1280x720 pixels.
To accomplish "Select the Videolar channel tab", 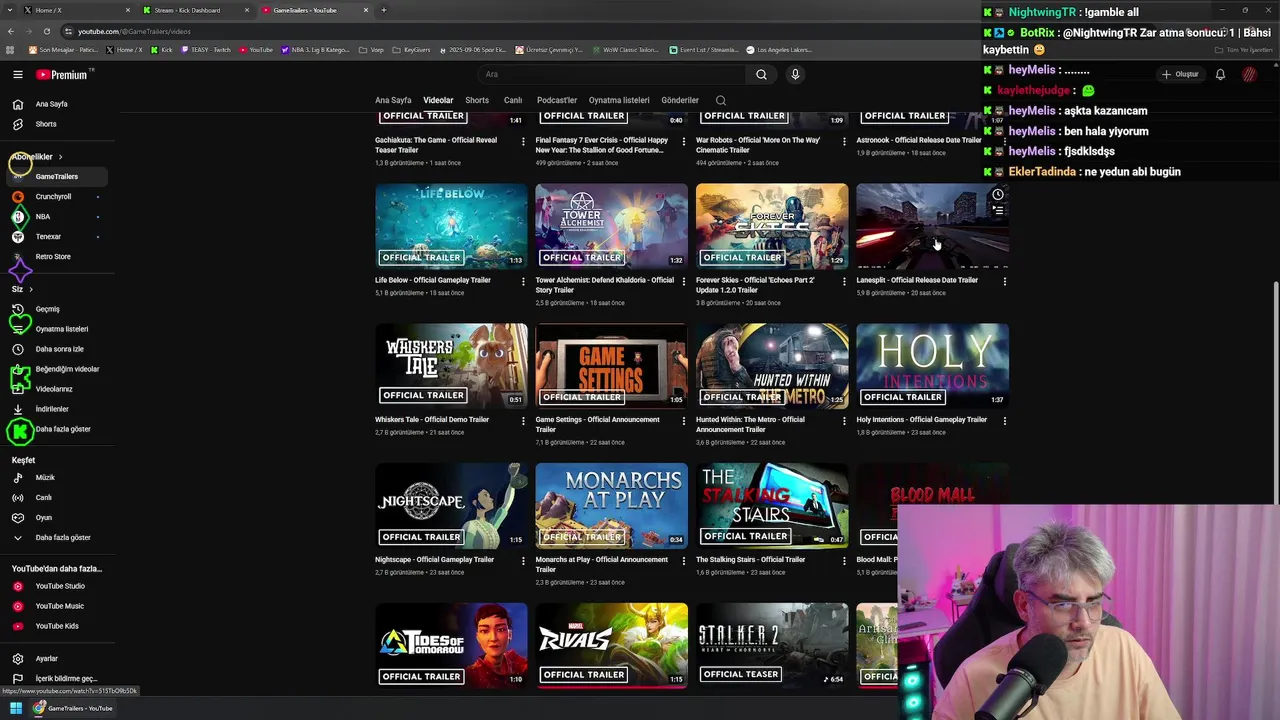I will pos(438,100).
